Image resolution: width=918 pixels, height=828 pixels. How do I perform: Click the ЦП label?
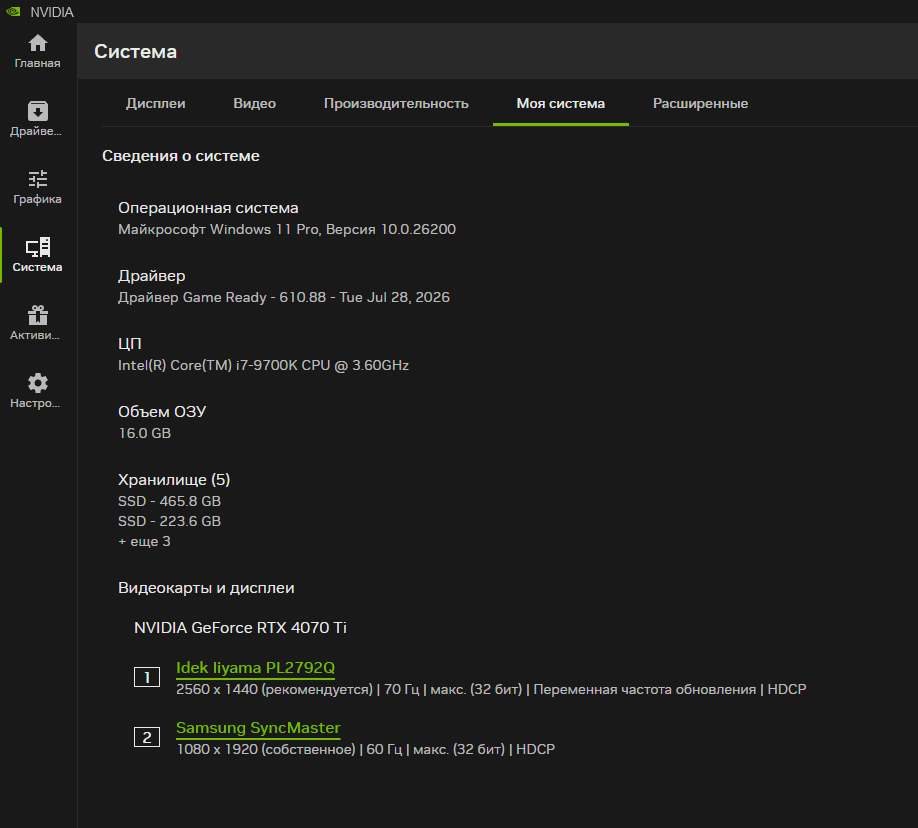(130, 344)
